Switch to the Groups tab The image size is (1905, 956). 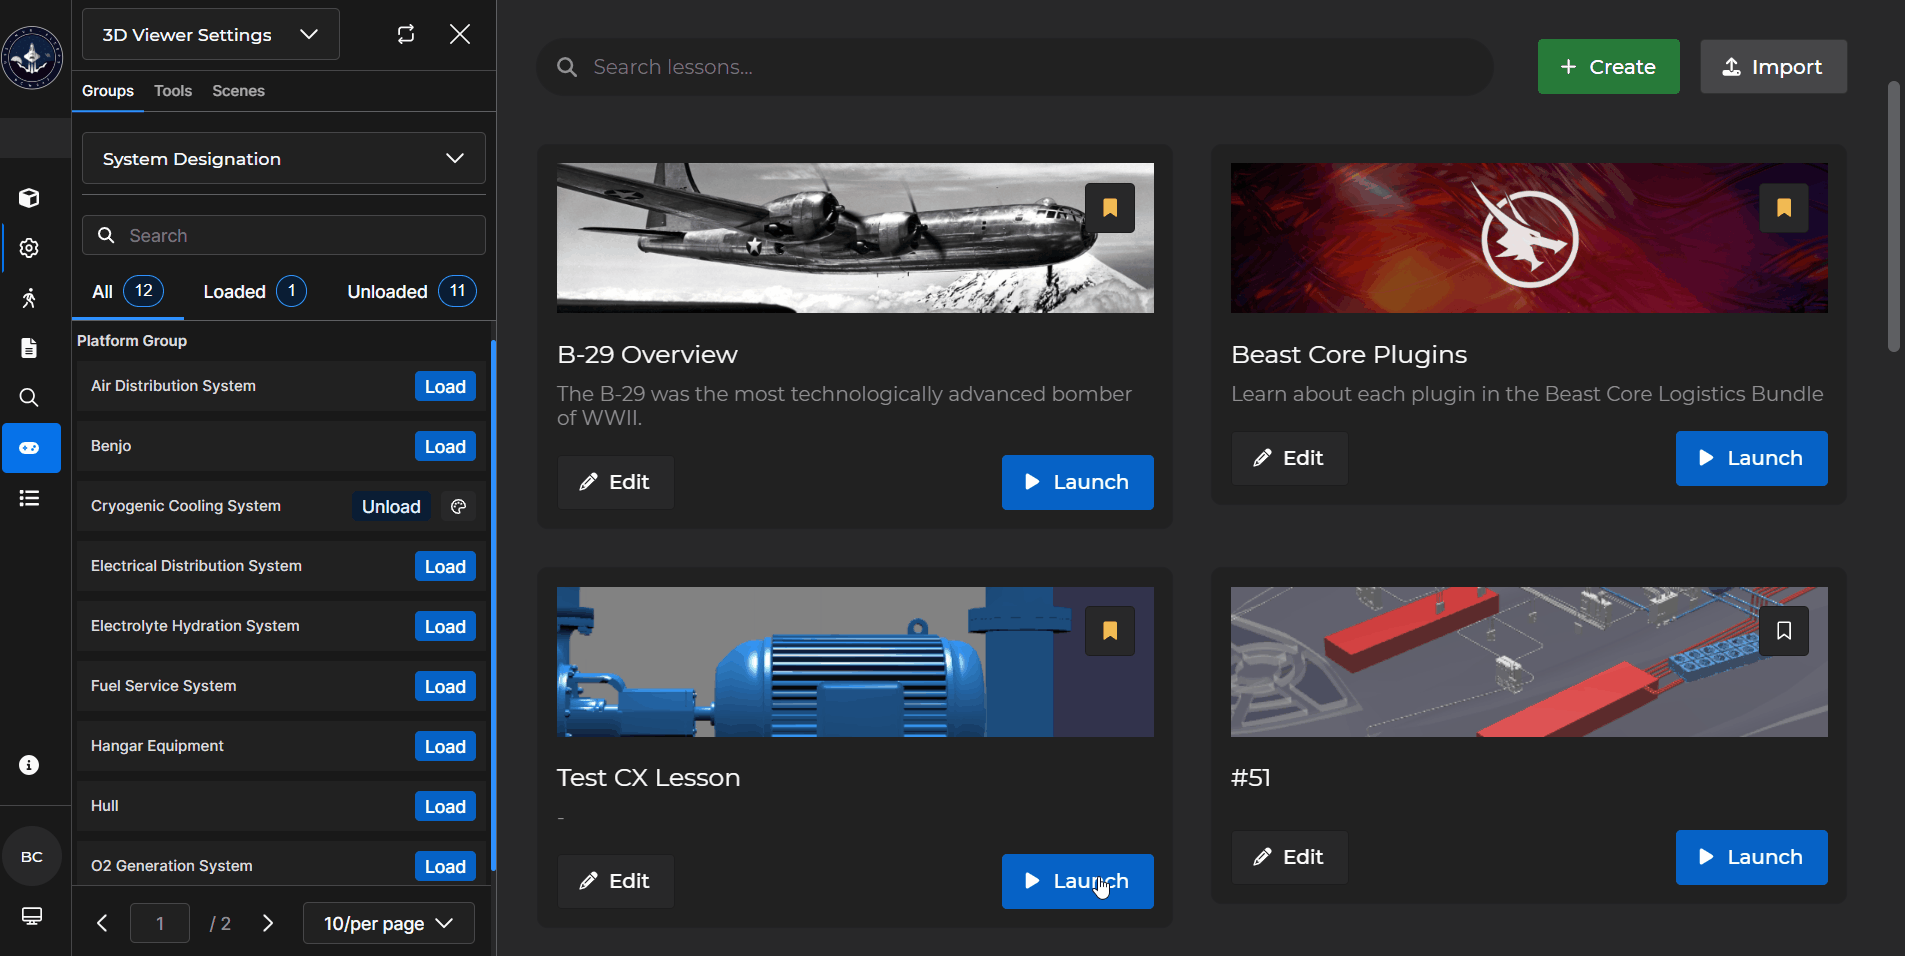(x=108, y=91)
